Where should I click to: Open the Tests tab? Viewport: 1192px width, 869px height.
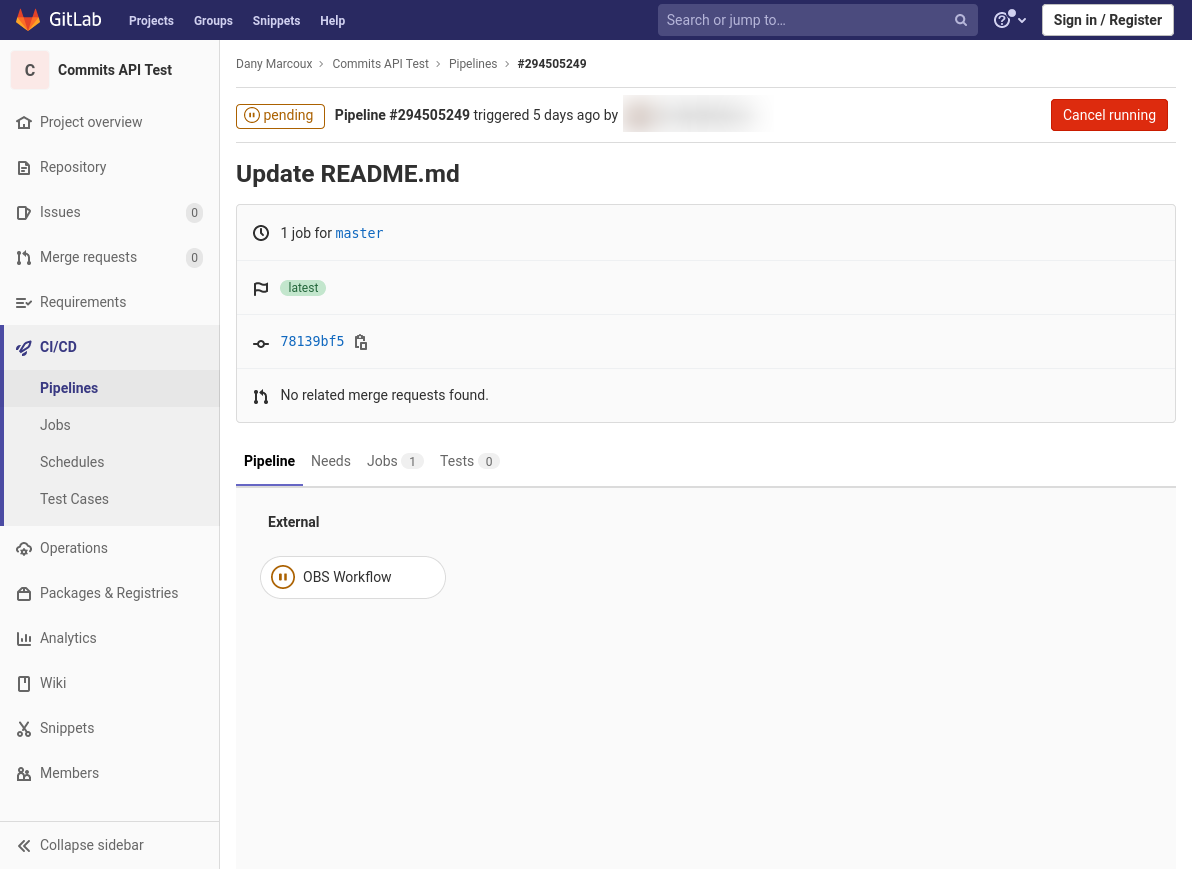[x=455, y=461]
